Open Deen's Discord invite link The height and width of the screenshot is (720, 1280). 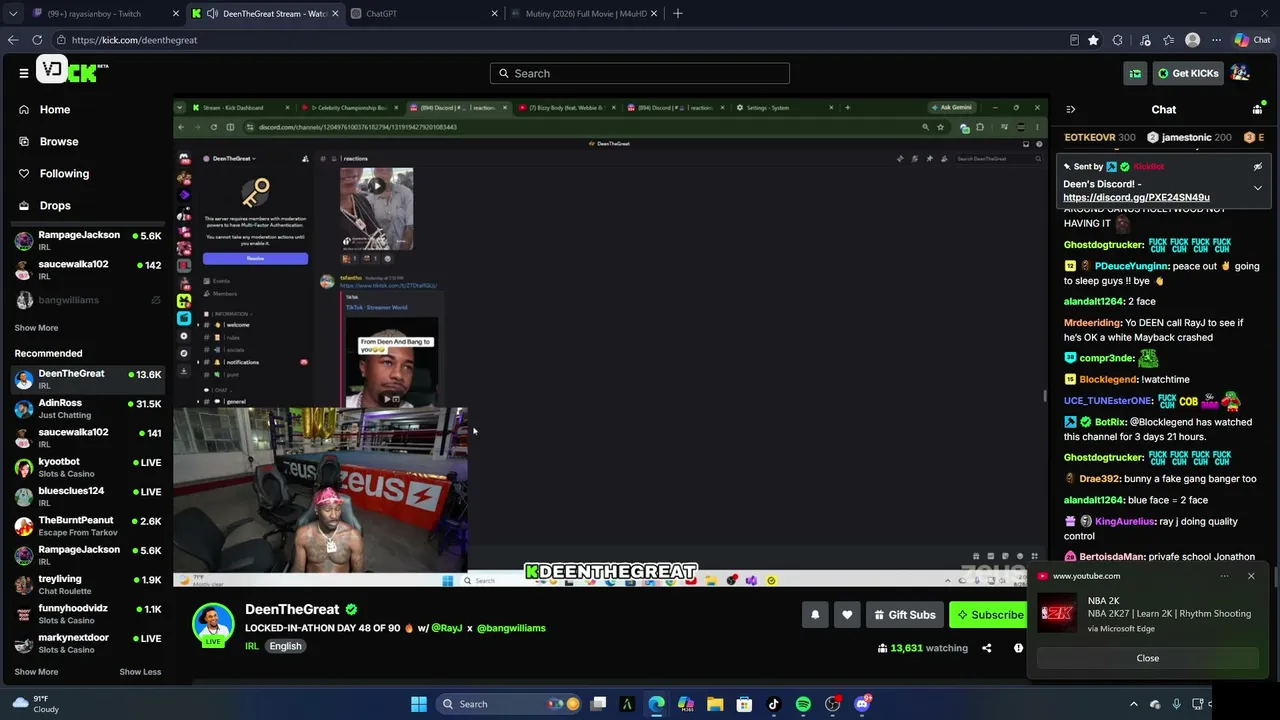click(1136, 197)
